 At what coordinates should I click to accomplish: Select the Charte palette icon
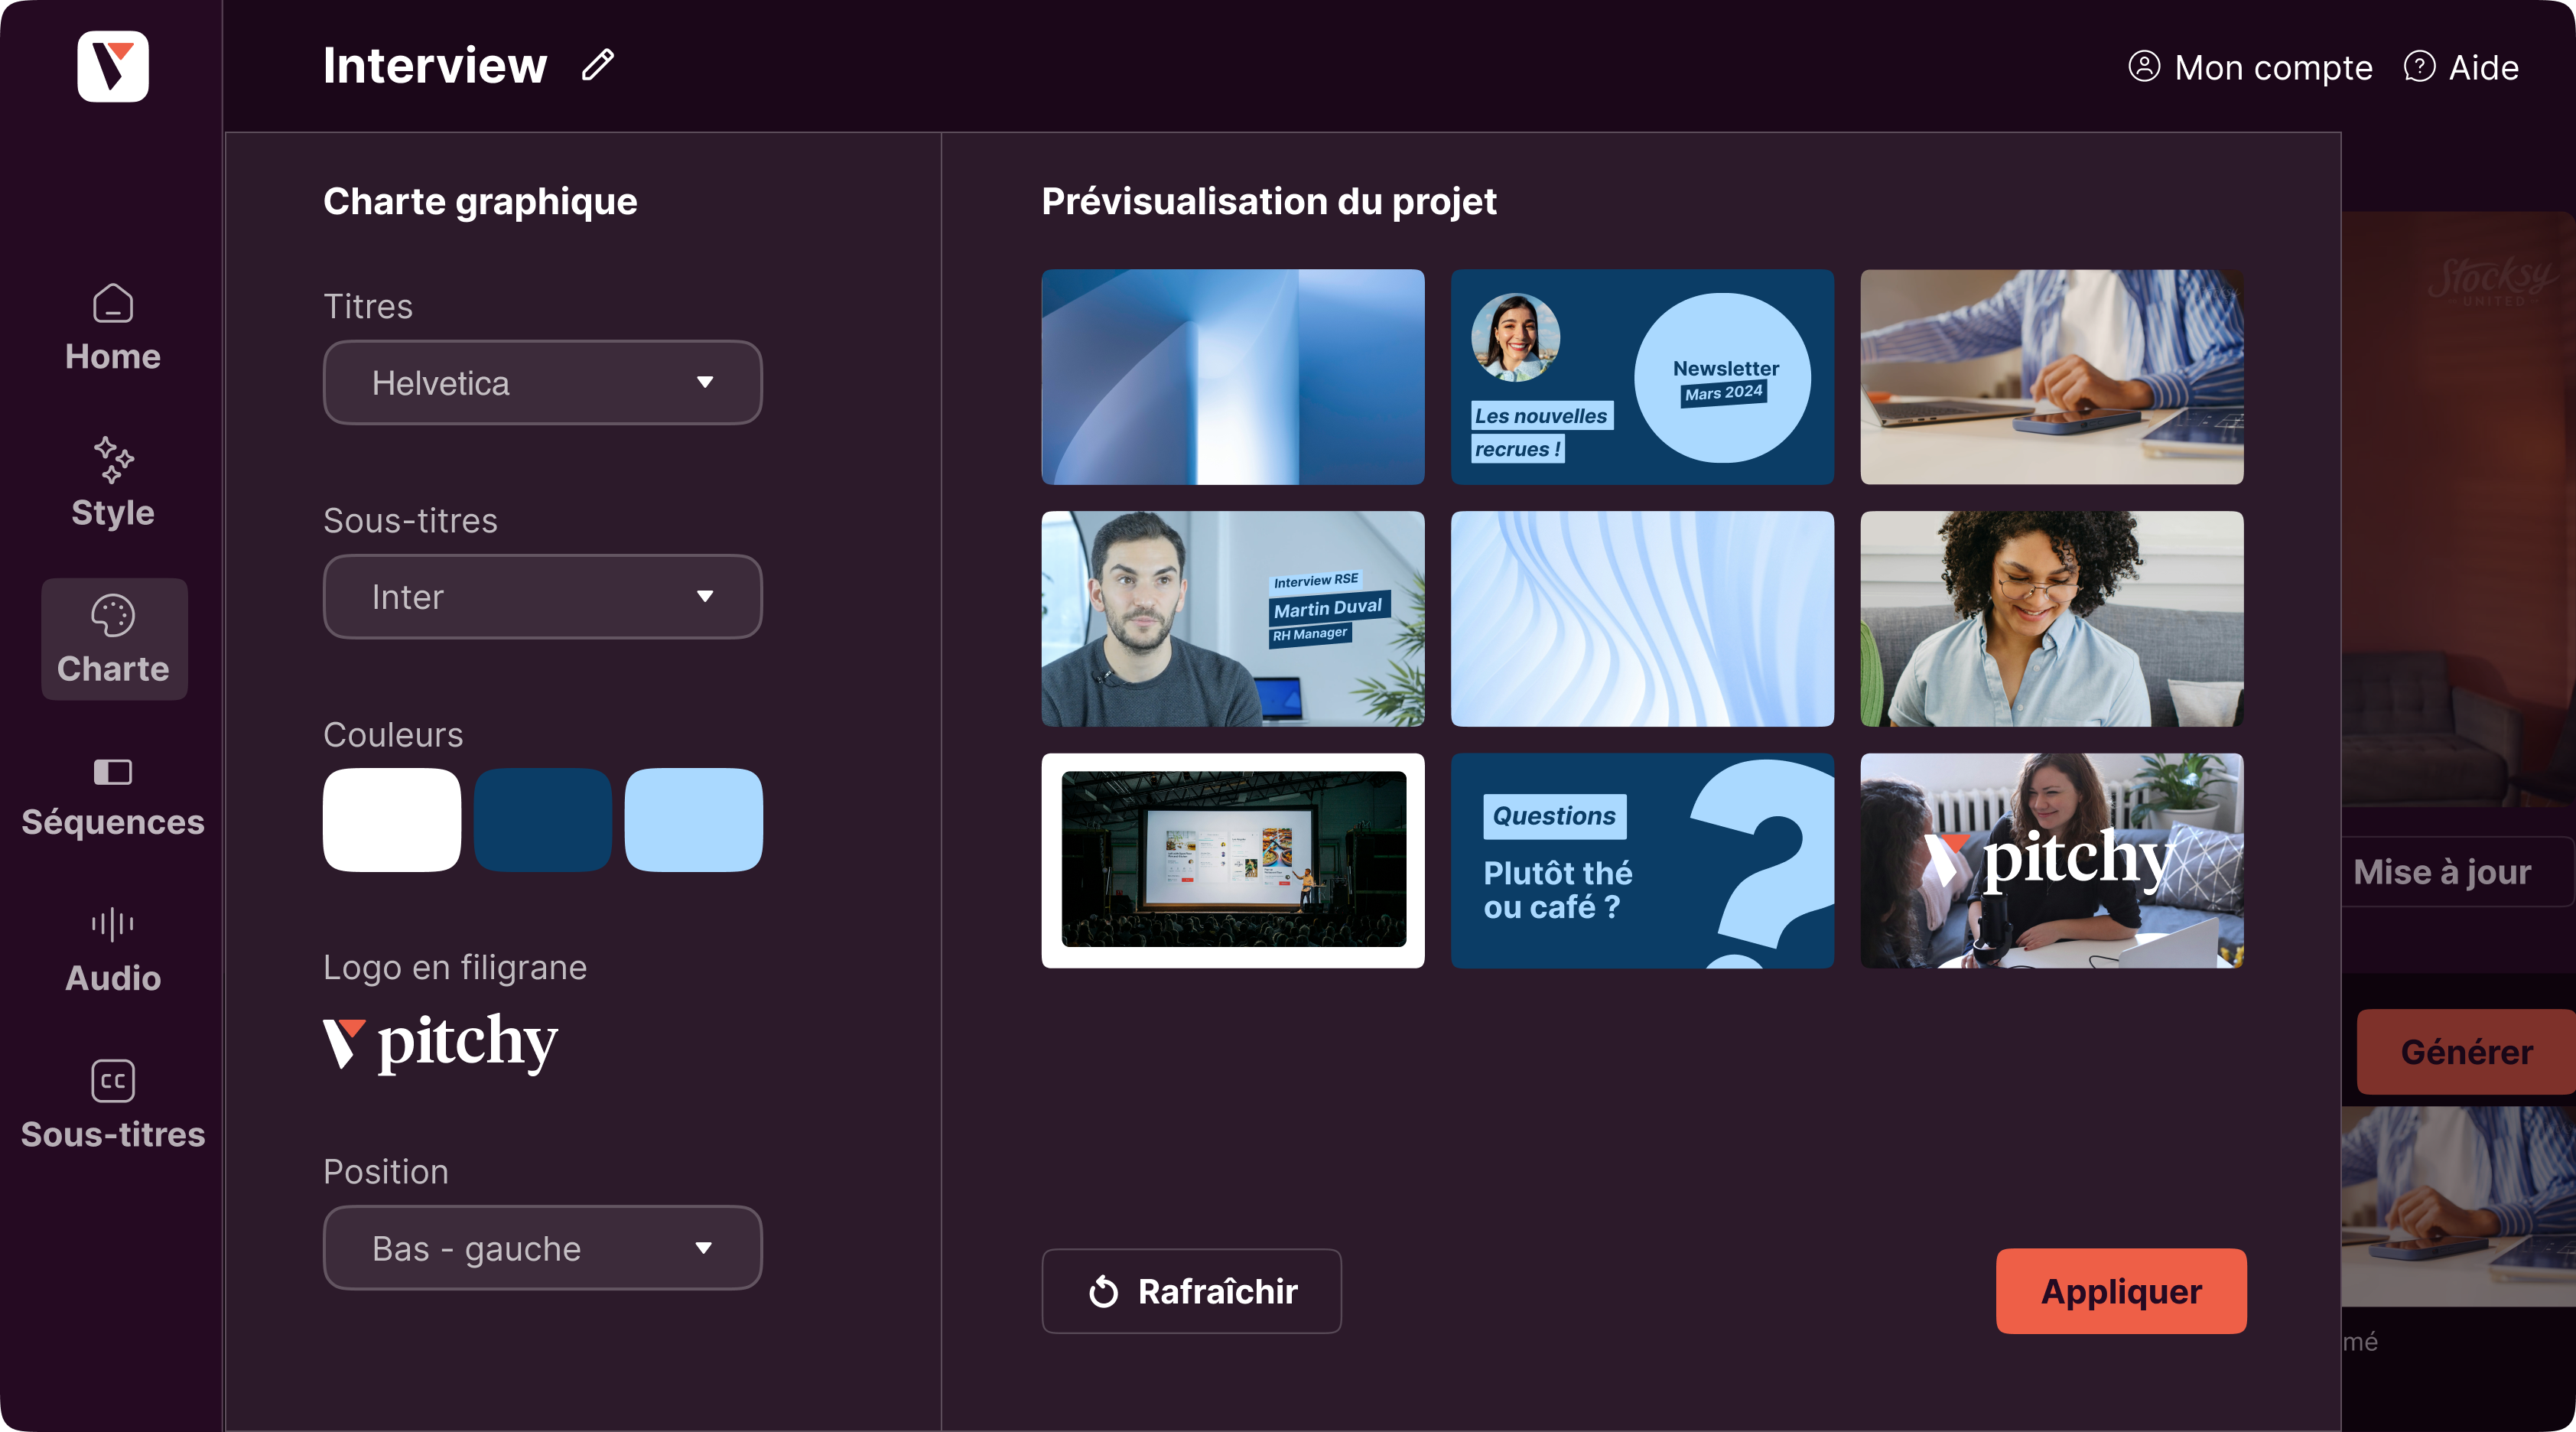point(113,616)
